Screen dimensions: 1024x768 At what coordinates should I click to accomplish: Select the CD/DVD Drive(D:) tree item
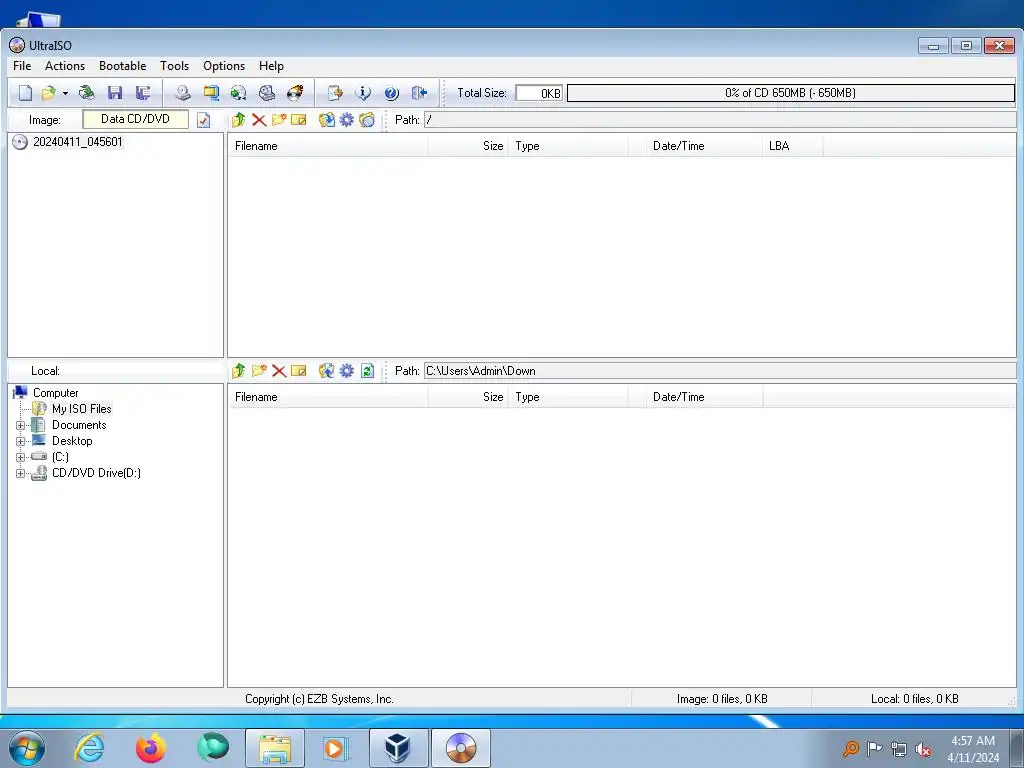click(x=97, y=473)
